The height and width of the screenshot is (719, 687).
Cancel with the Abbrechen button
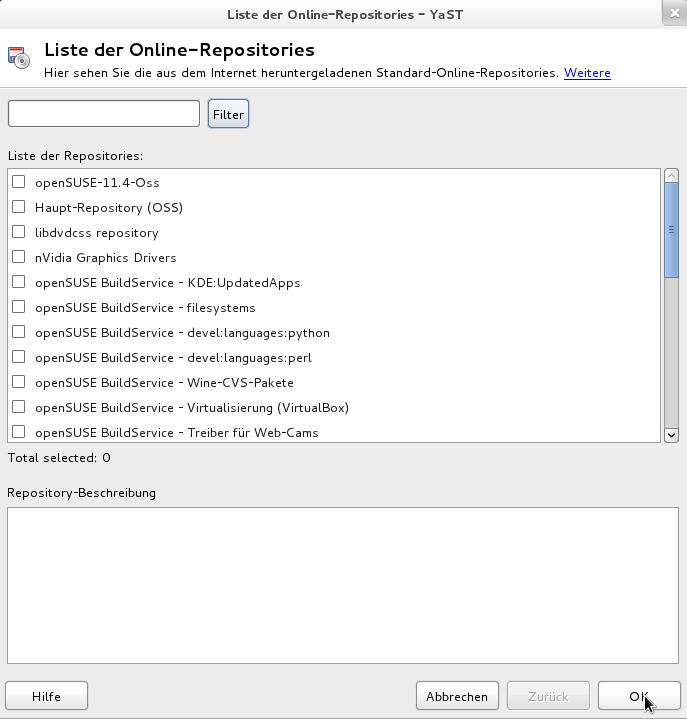tap(457, 696)
